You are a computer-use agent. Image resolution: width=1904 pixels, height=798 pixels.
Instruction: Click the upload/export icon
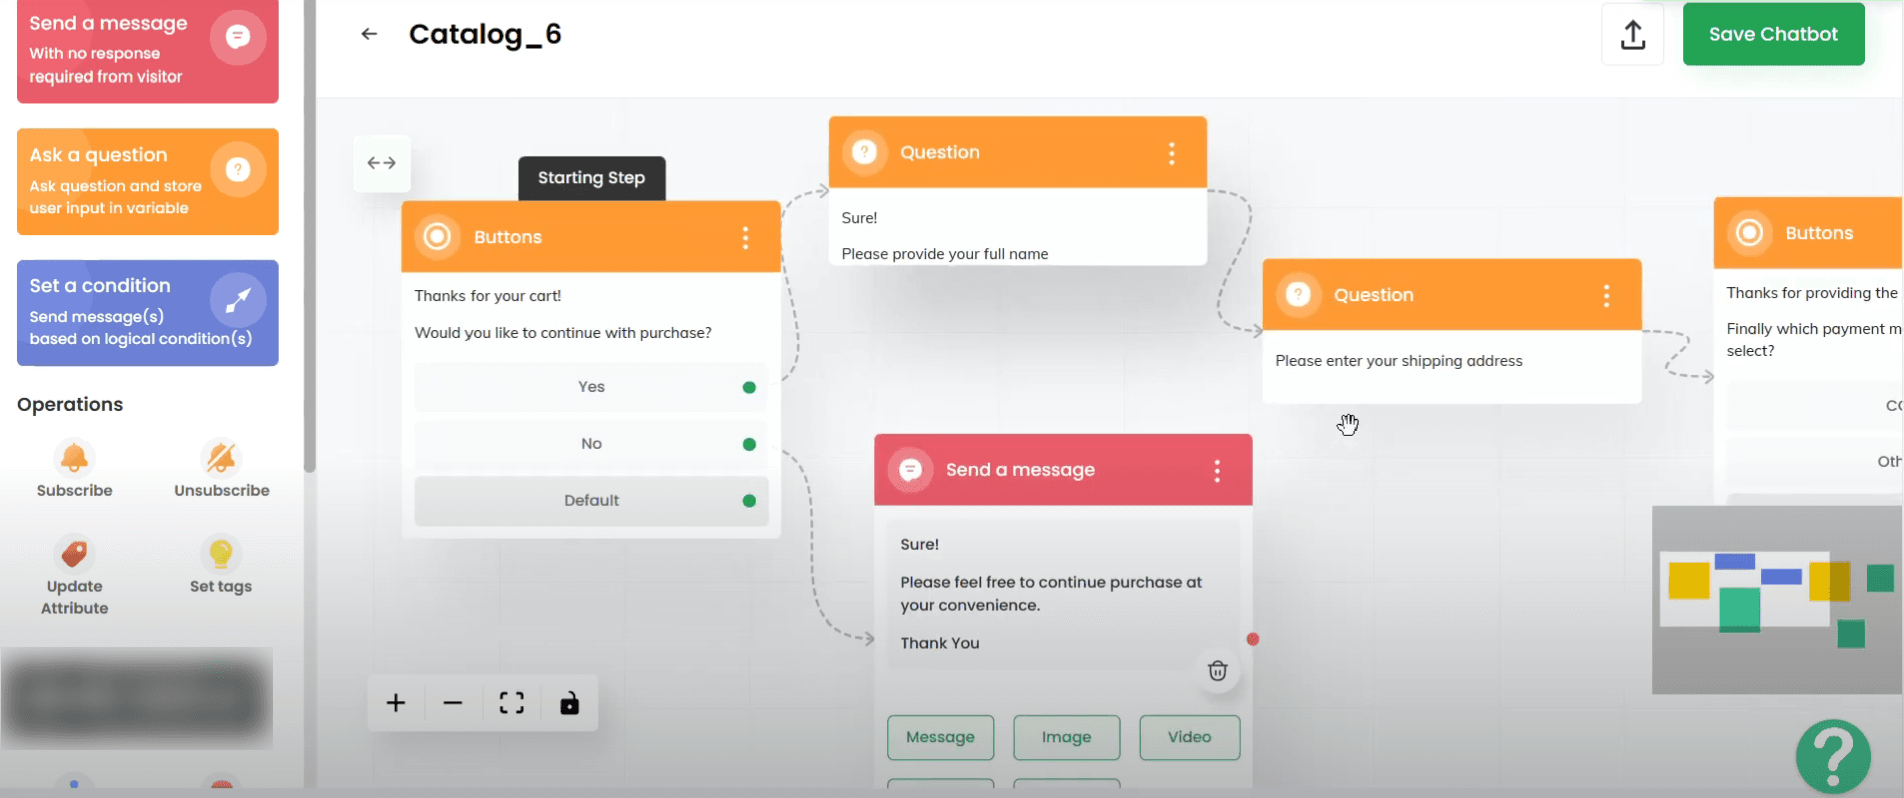(x=1632, y=35)
